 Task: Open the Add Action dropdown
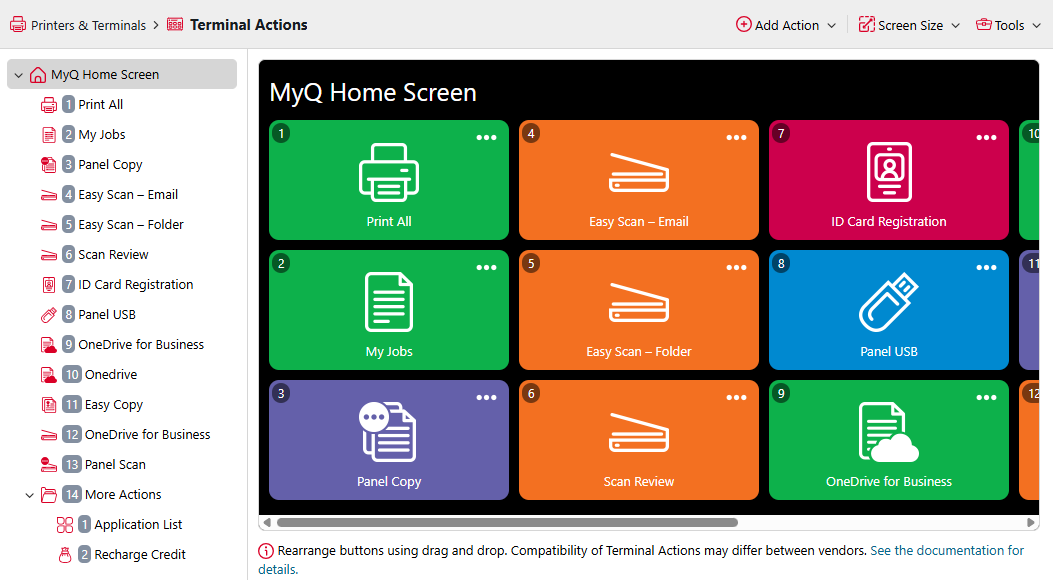coord(786,25)
